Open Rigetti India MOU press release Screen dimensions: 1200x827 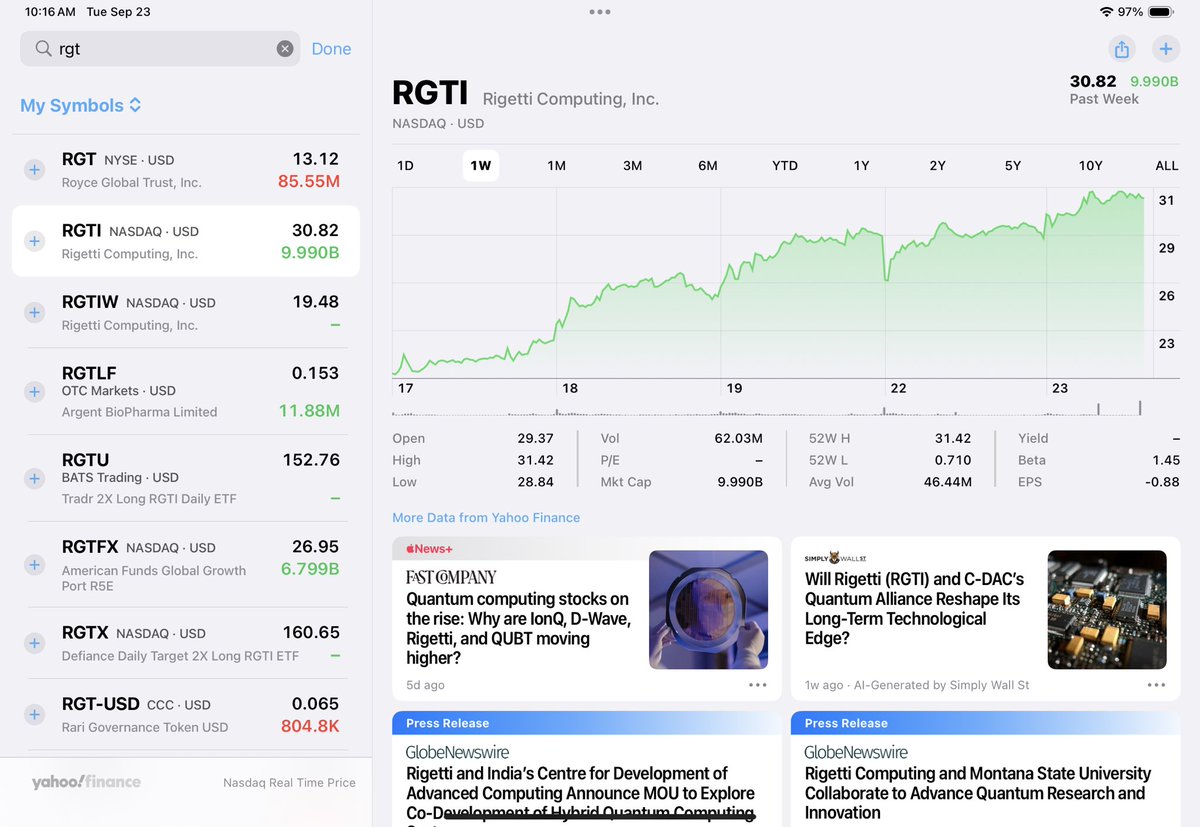(x=587, y=769)
